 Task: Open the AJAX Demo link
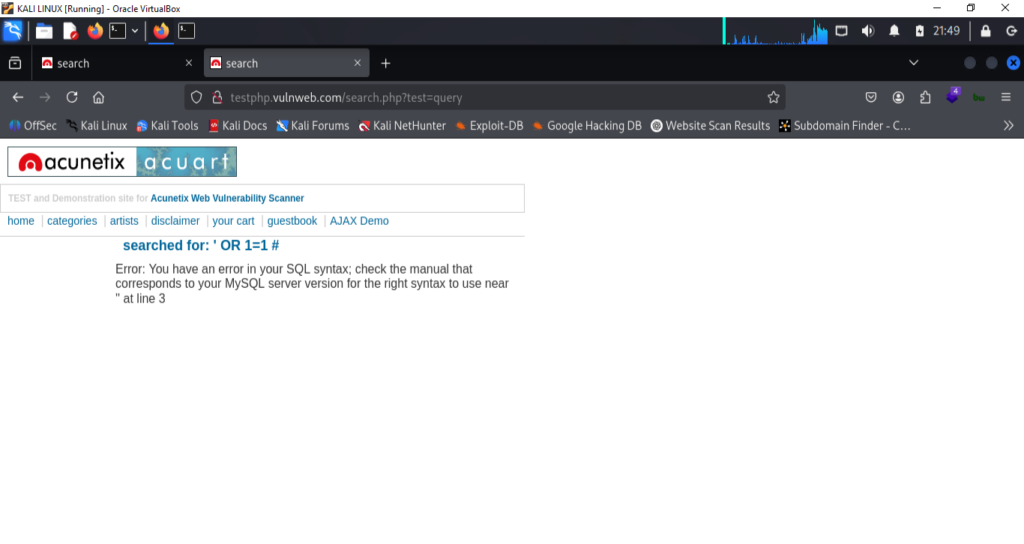click(x=359, y=221)
